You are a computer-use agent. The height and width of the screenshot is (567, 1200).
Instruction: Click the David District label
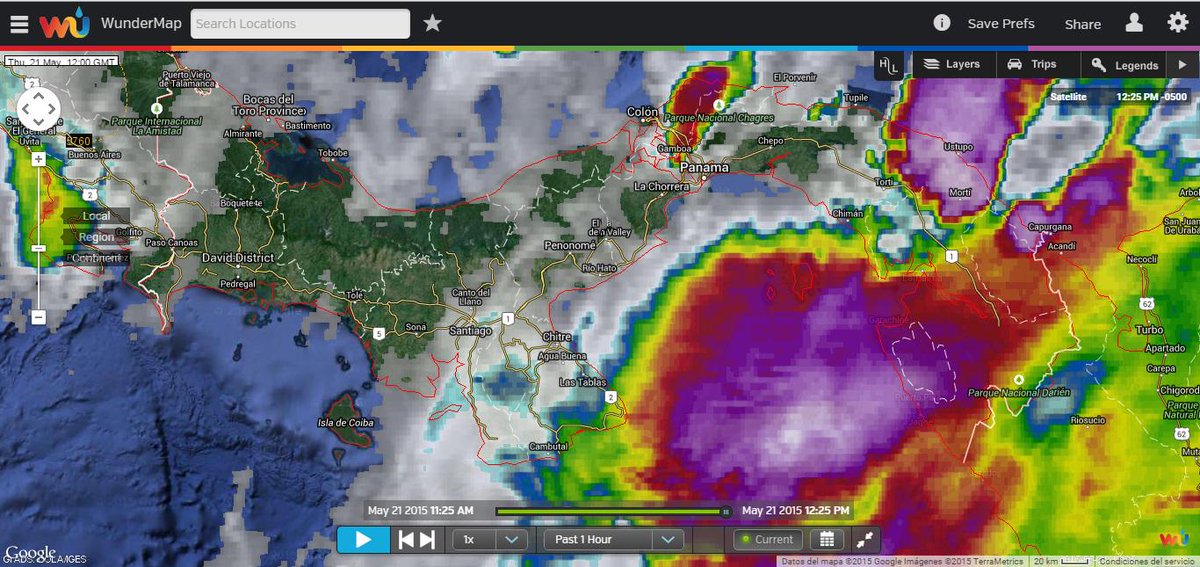click(238, 257)
